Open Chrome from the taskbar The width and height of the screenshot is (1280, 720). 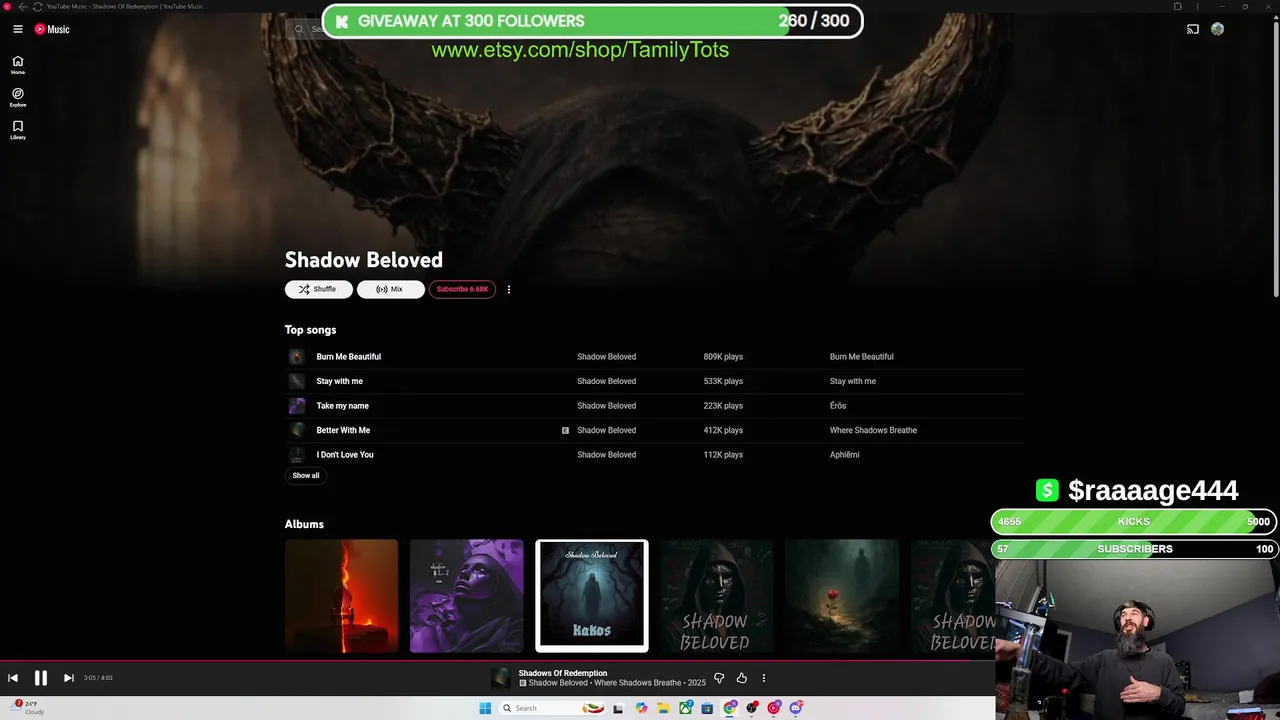(730, 708)
